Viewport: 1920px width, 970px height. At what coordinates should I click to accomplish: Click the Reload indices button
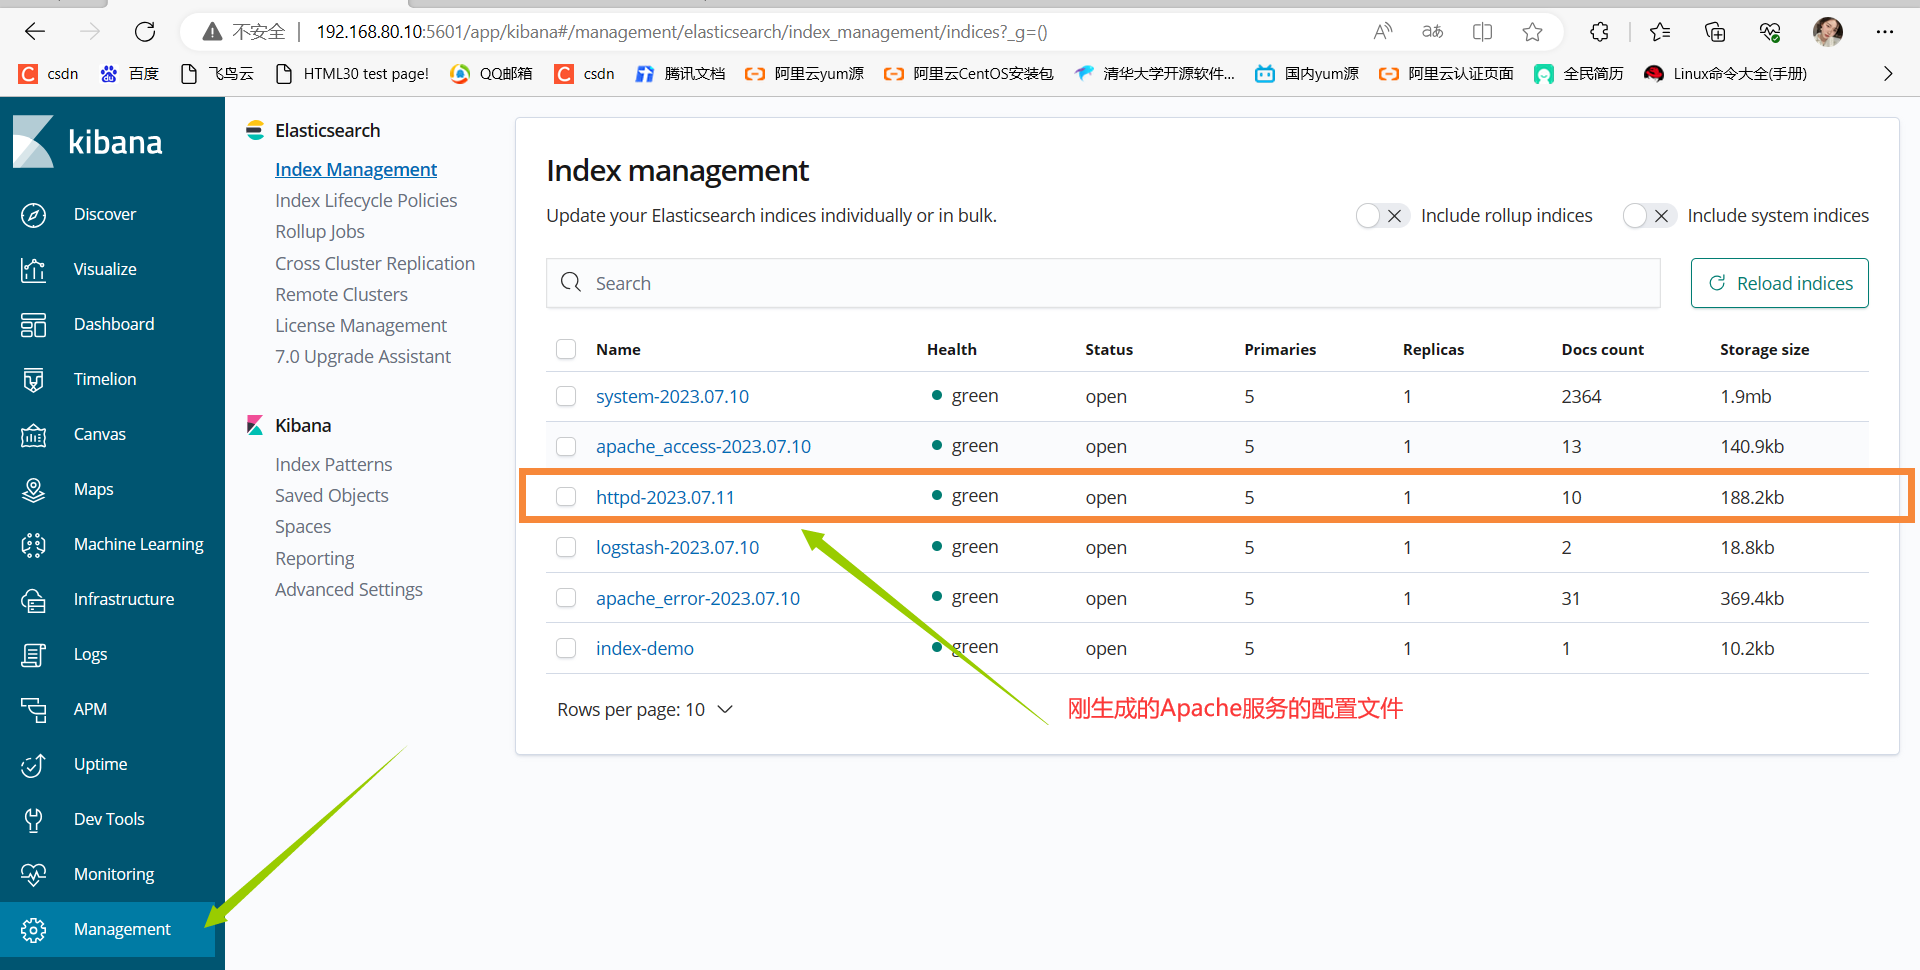(1780, 283)
